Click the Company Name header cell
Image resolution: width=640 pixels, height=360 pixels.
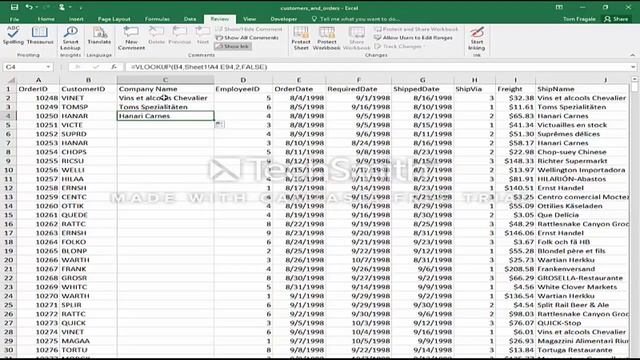[165, 89]
